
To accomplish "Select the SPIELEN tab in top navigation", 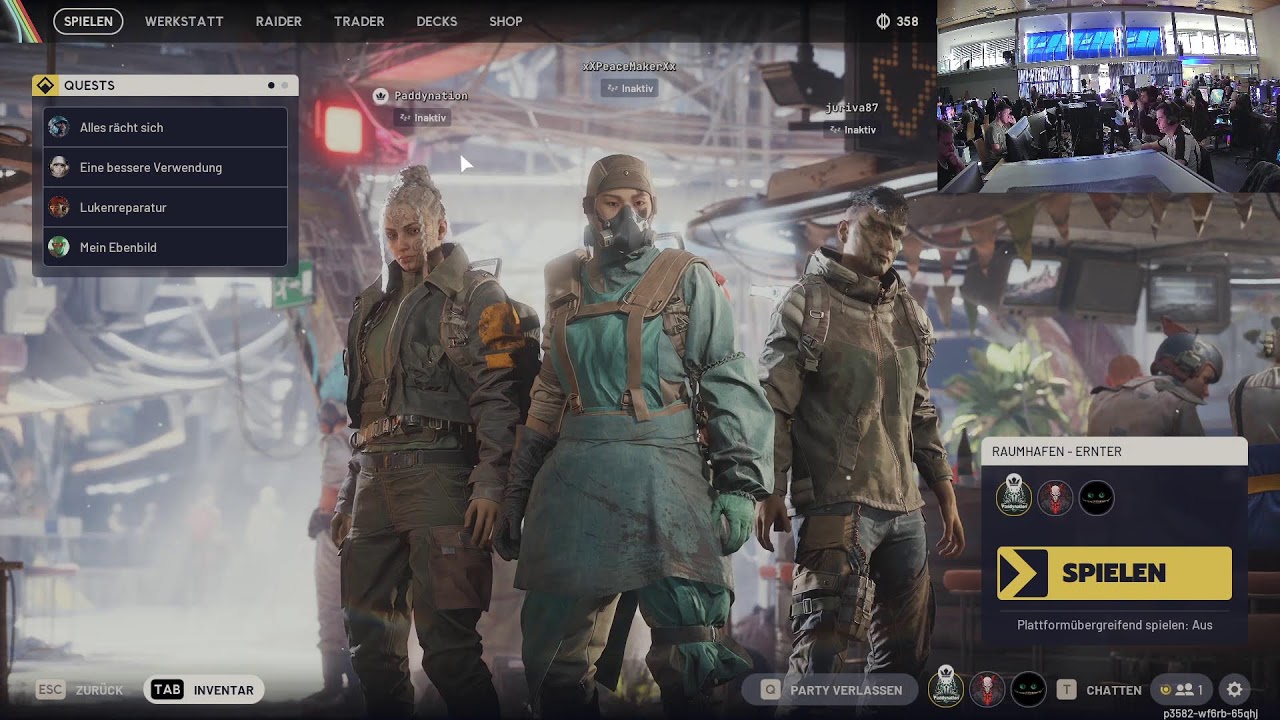I will point(88,21).
